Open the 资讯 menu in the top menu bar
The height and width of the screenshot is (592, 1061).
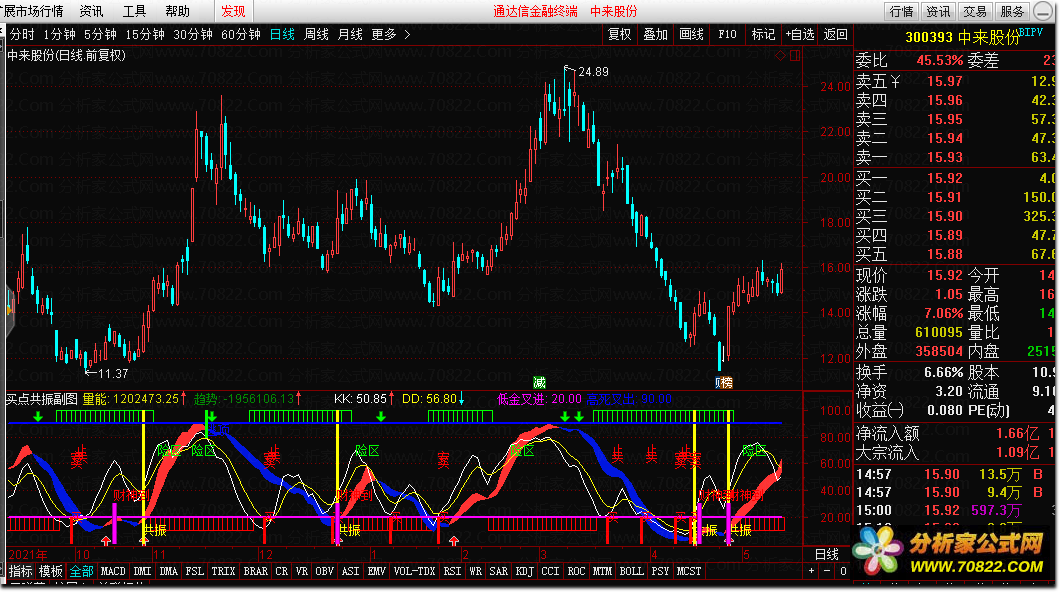coord(91,11)
